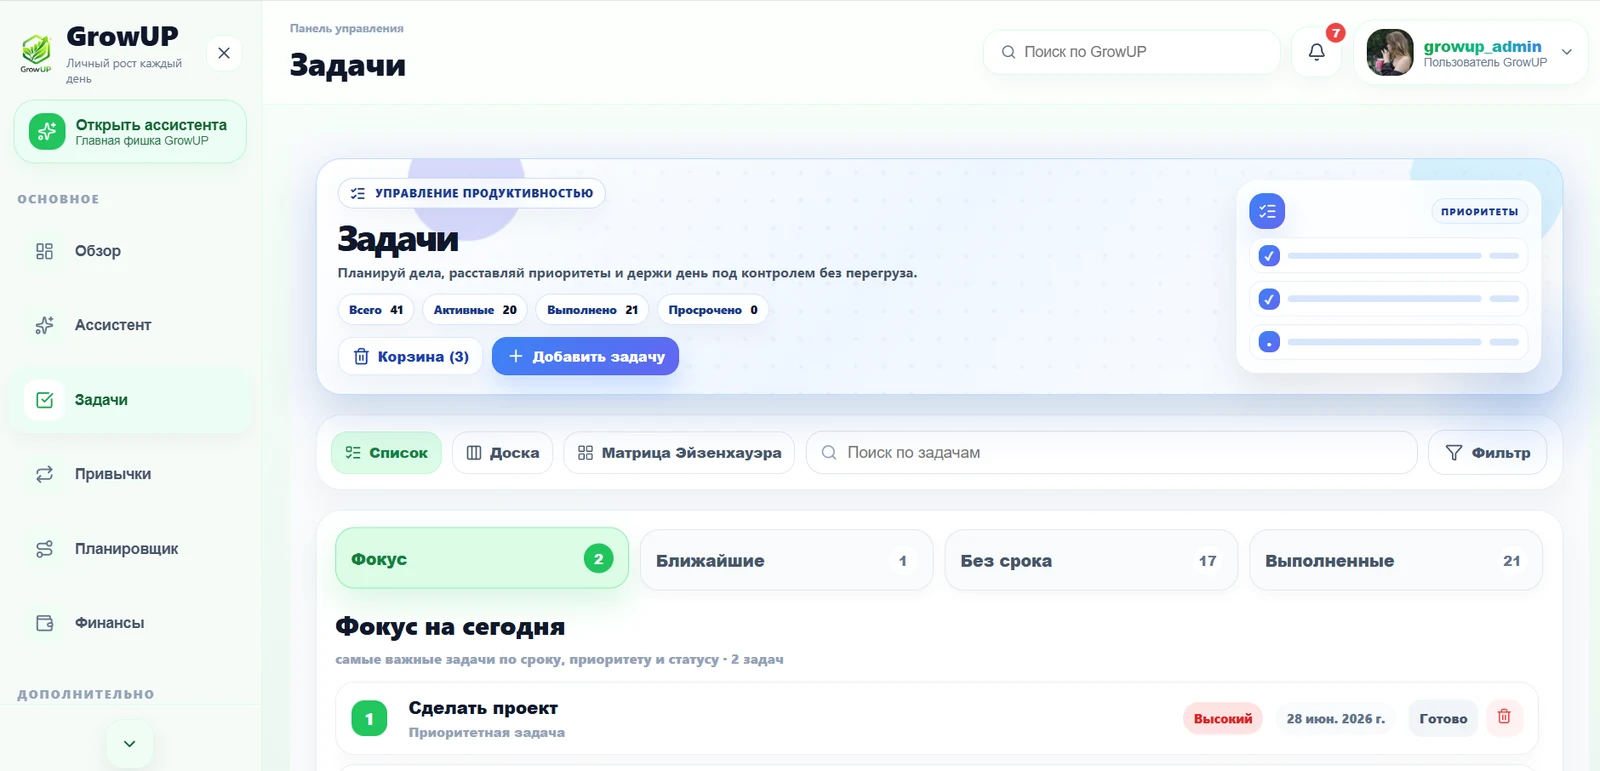1600x771 pixels.
Task: Click the Просрочено 0 chip
Action: (x=713, y=310)
